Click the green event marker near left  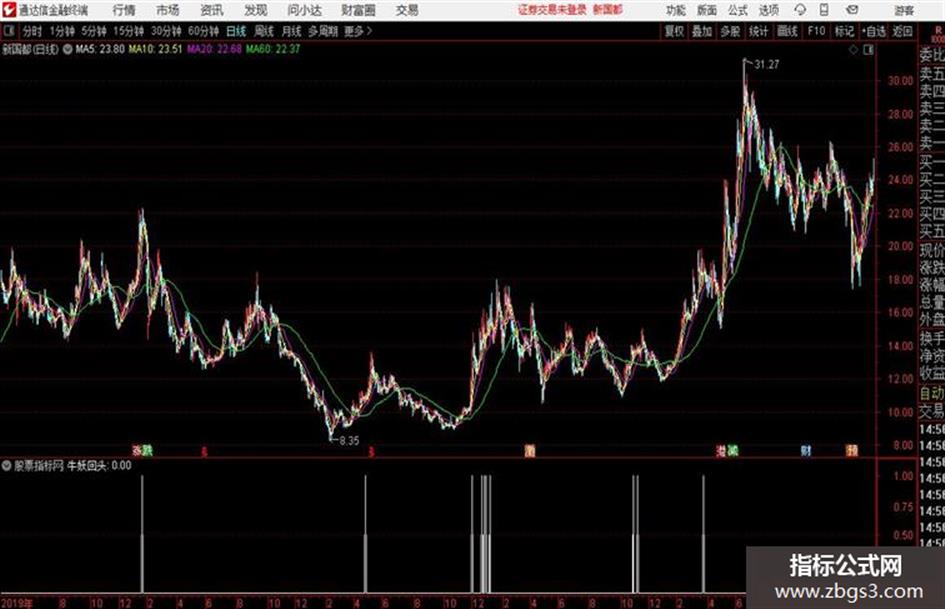coord(148,450)
